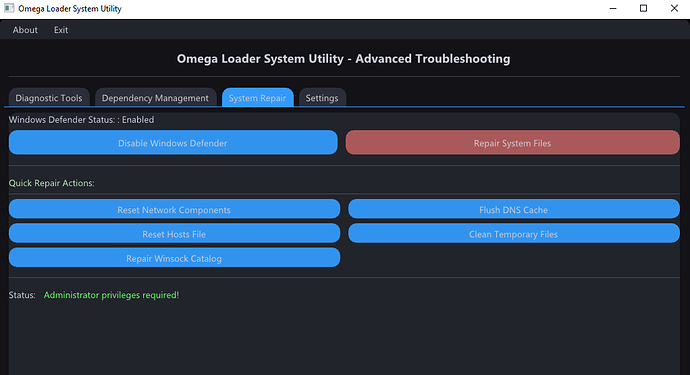
Task: Open the Dependency Management tab
Action: (155, 98)
